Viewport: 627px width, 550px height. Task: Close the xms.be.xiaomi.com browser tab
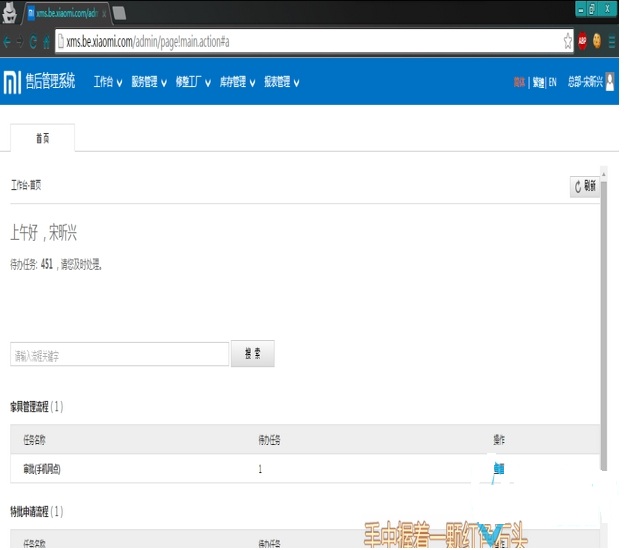click(104, 14)
